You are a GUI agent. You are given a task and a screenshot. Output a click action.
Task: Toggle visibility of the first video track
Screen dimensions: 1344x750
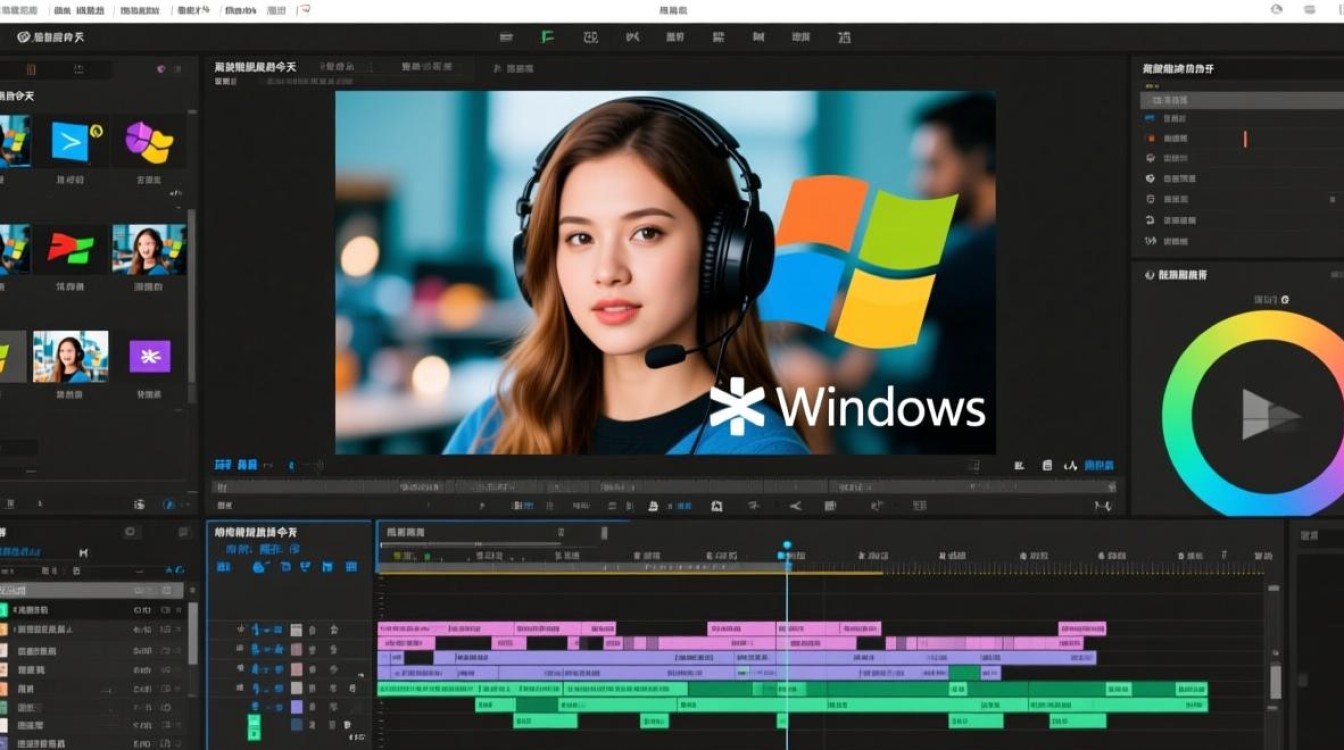(240, 630)
